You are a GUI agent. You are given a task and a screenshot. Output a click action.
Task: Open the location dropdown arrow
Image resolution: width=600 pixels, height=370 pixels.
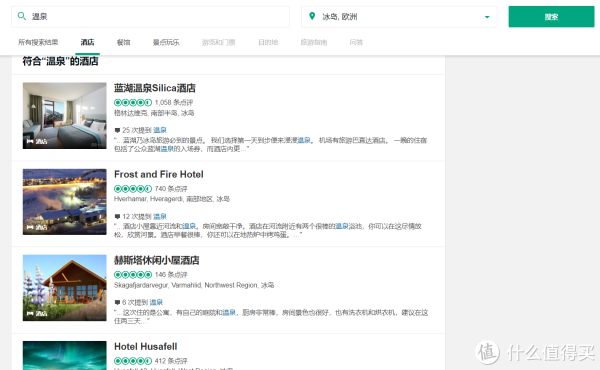click(487, 17)
